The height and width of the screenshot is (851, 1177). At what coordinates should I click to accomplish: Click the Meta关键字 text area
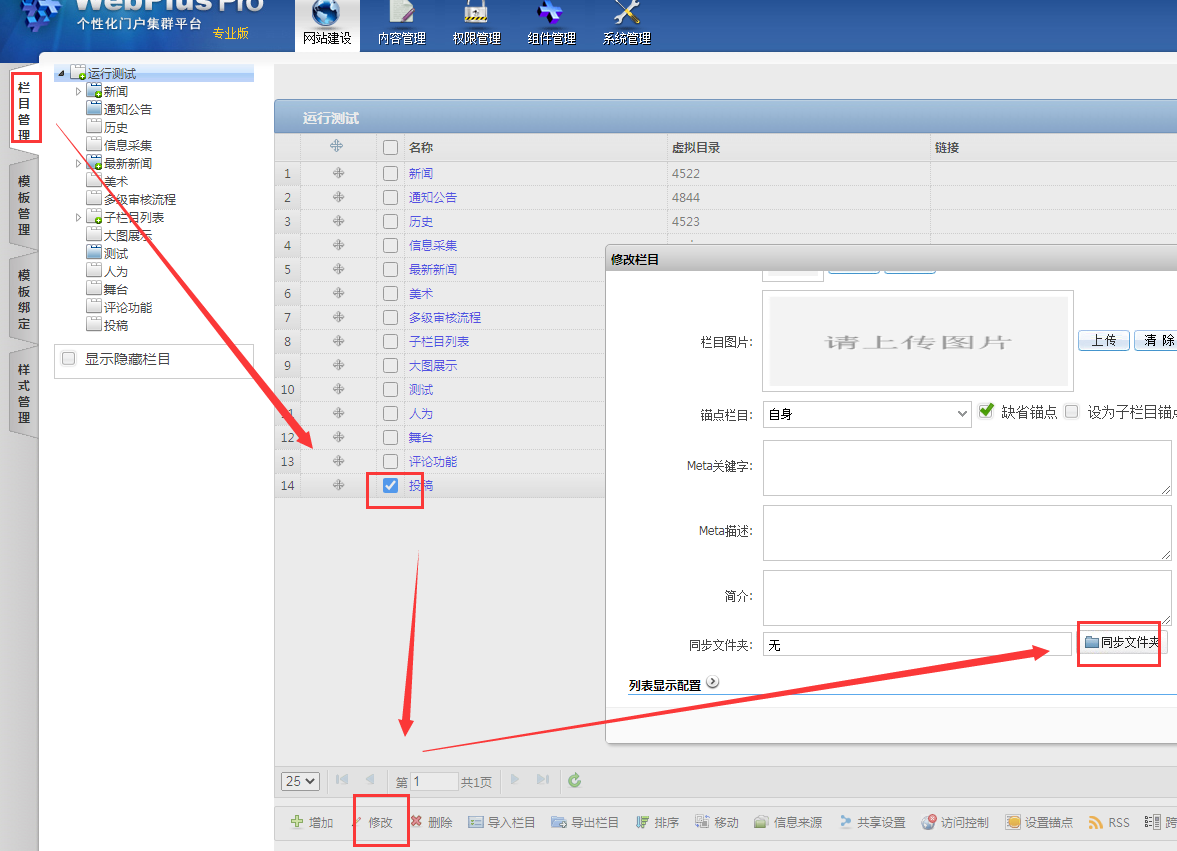pyautogui.click(x=966, y=468)
